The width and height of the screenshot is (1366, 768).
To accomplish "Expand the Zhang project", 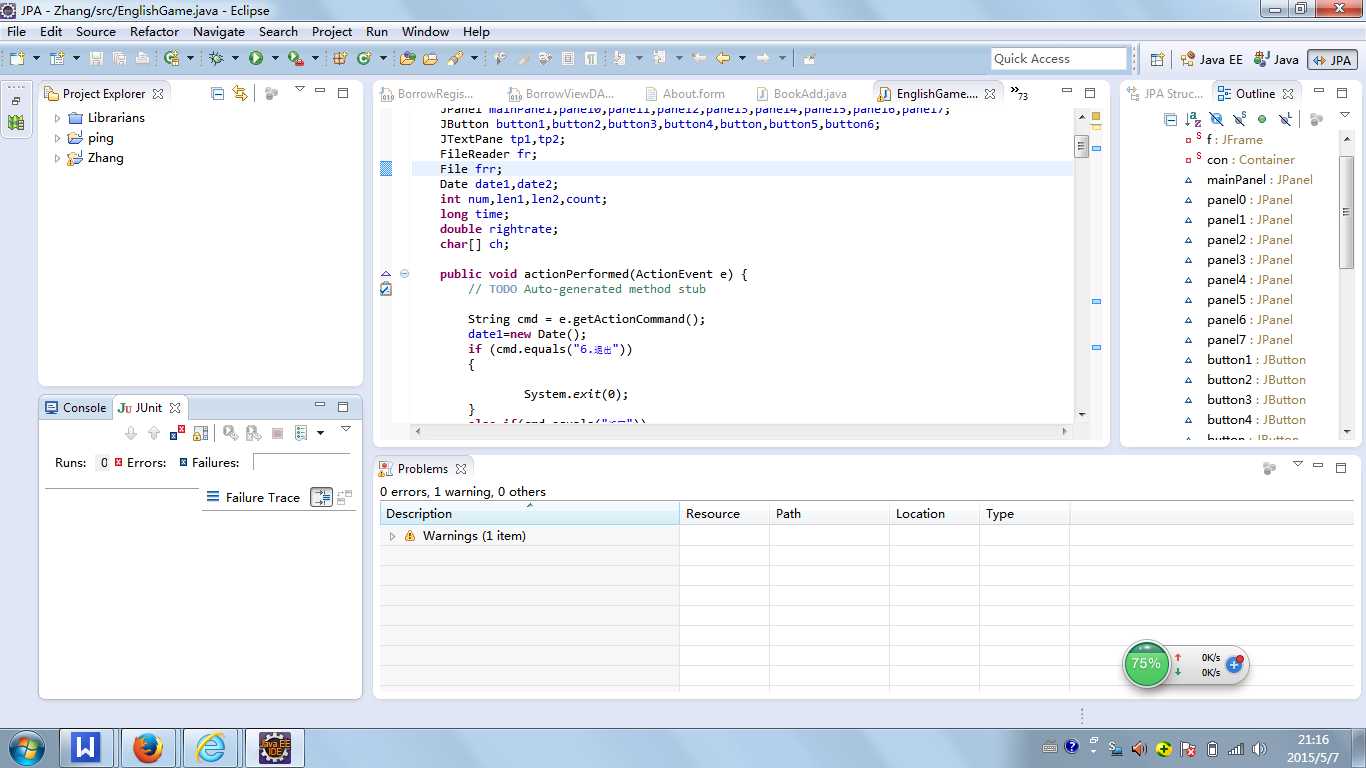I will tap(58, 158).
